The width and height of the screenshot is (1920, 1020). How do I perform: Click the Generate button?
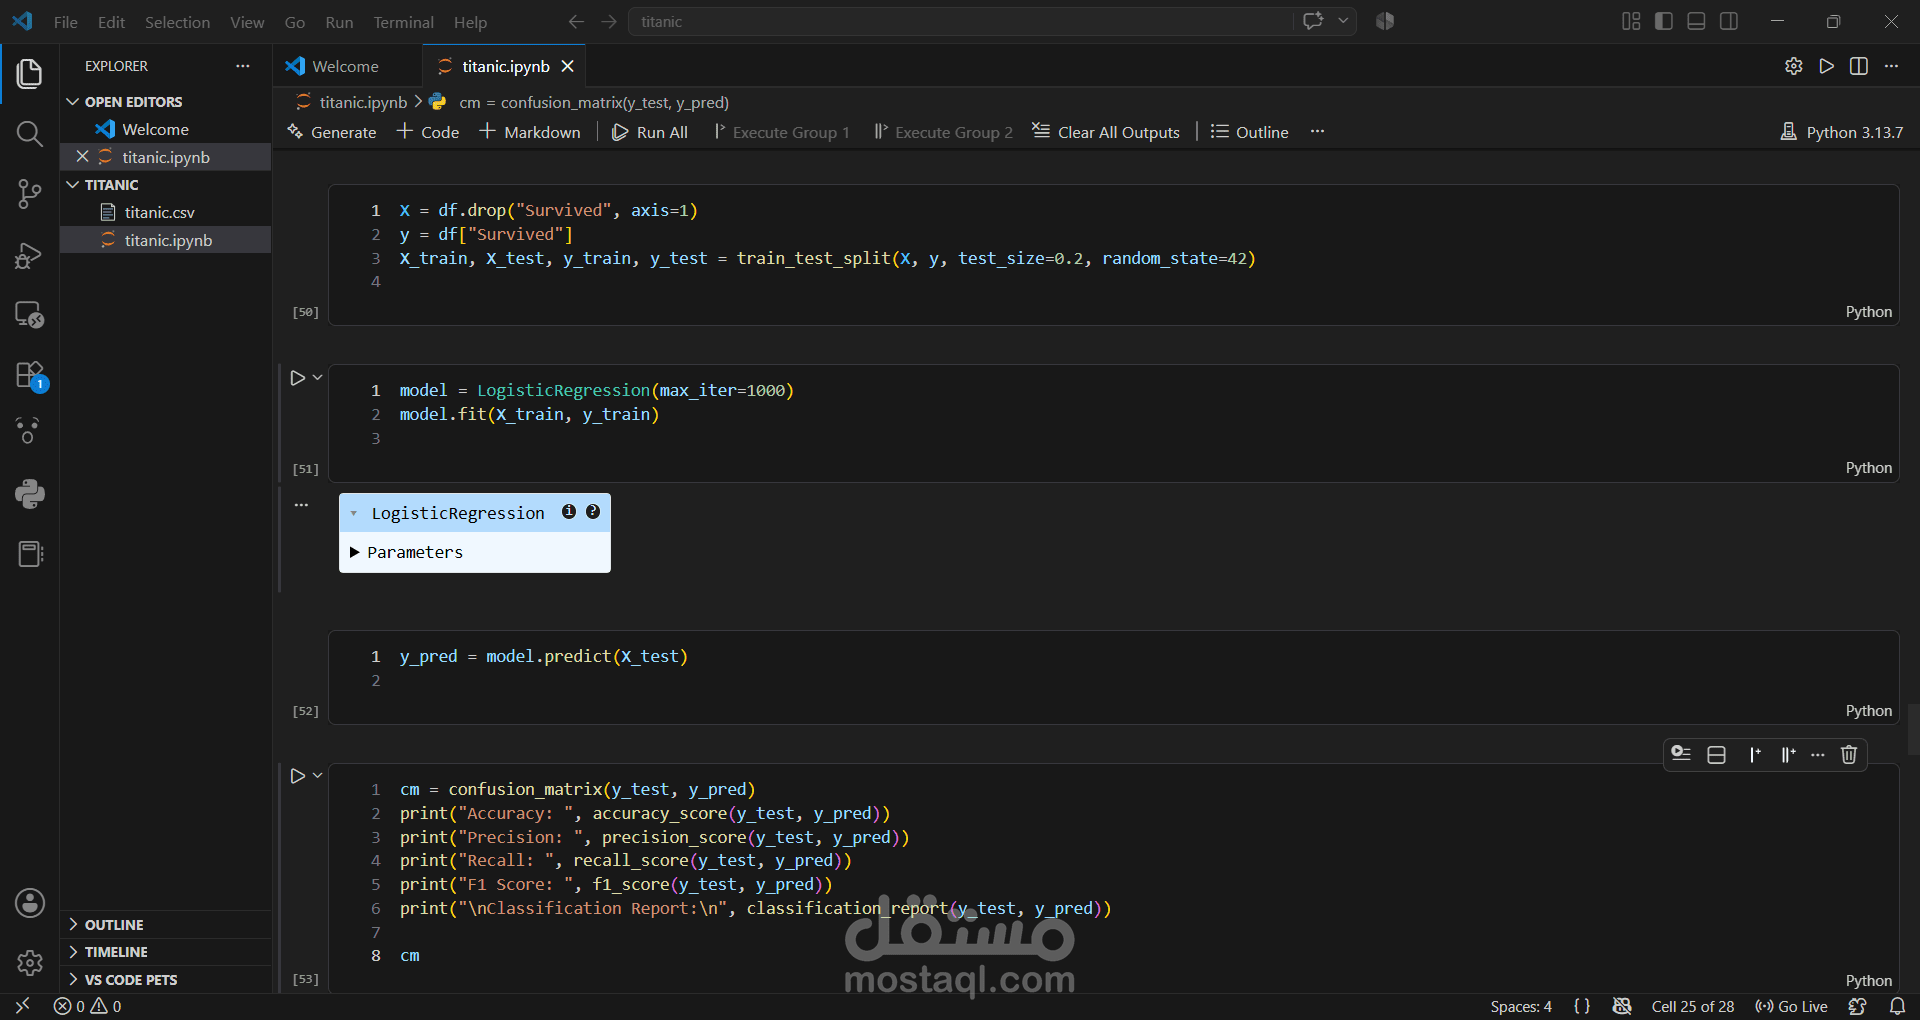[332, 132]
